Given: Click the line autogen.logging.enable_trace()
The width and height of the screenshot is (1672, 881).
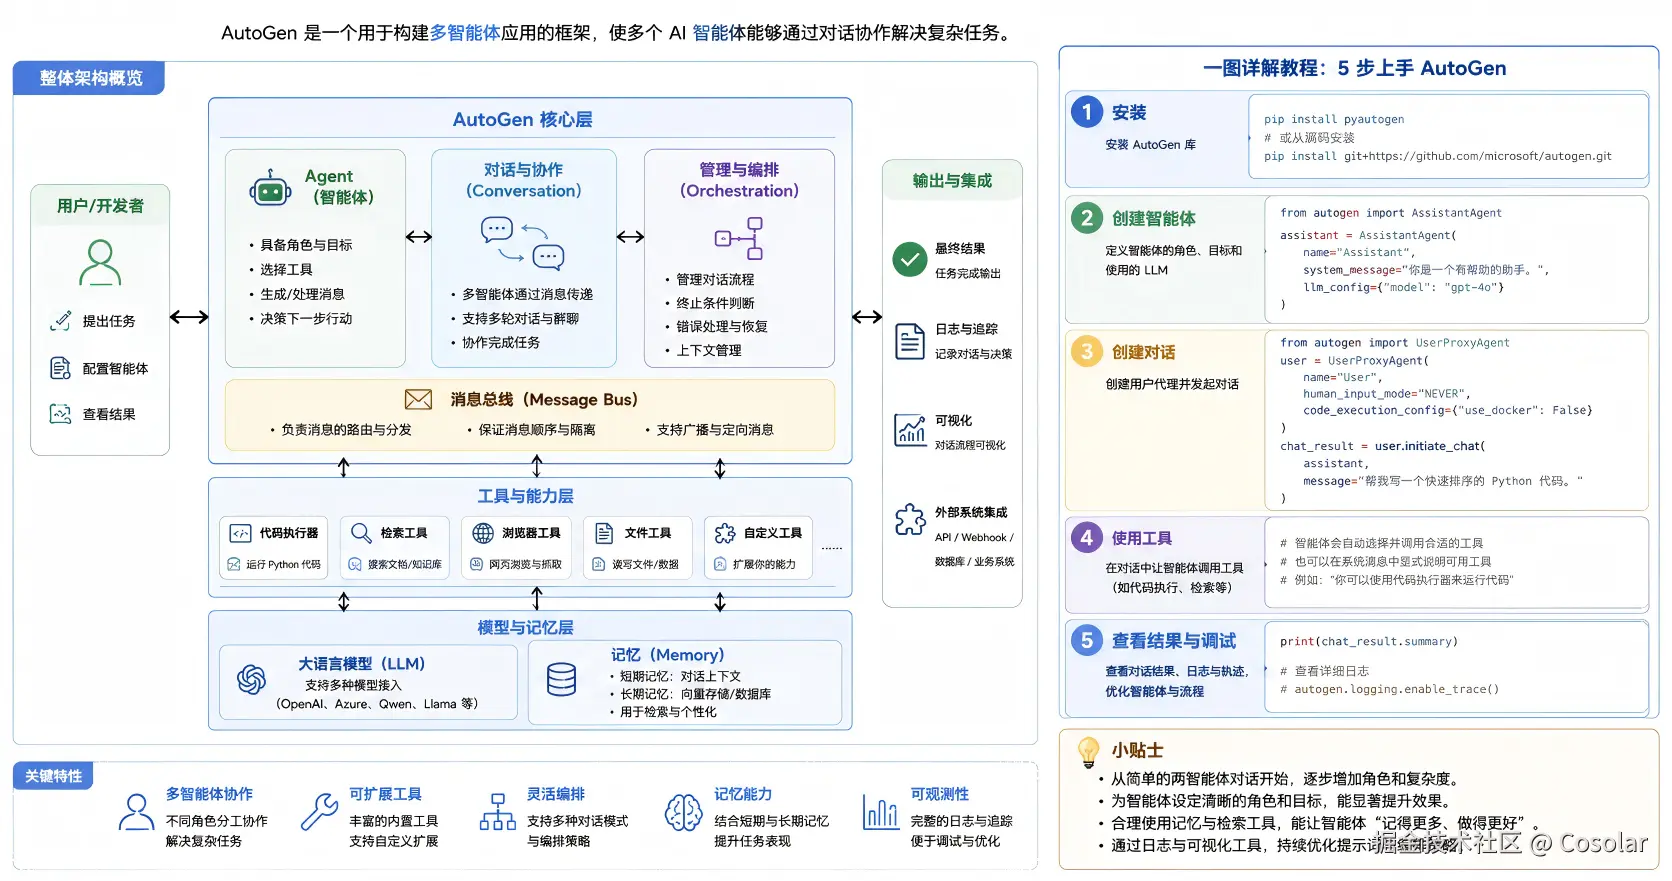Looking at the screenshot, I should [1390, 689].
